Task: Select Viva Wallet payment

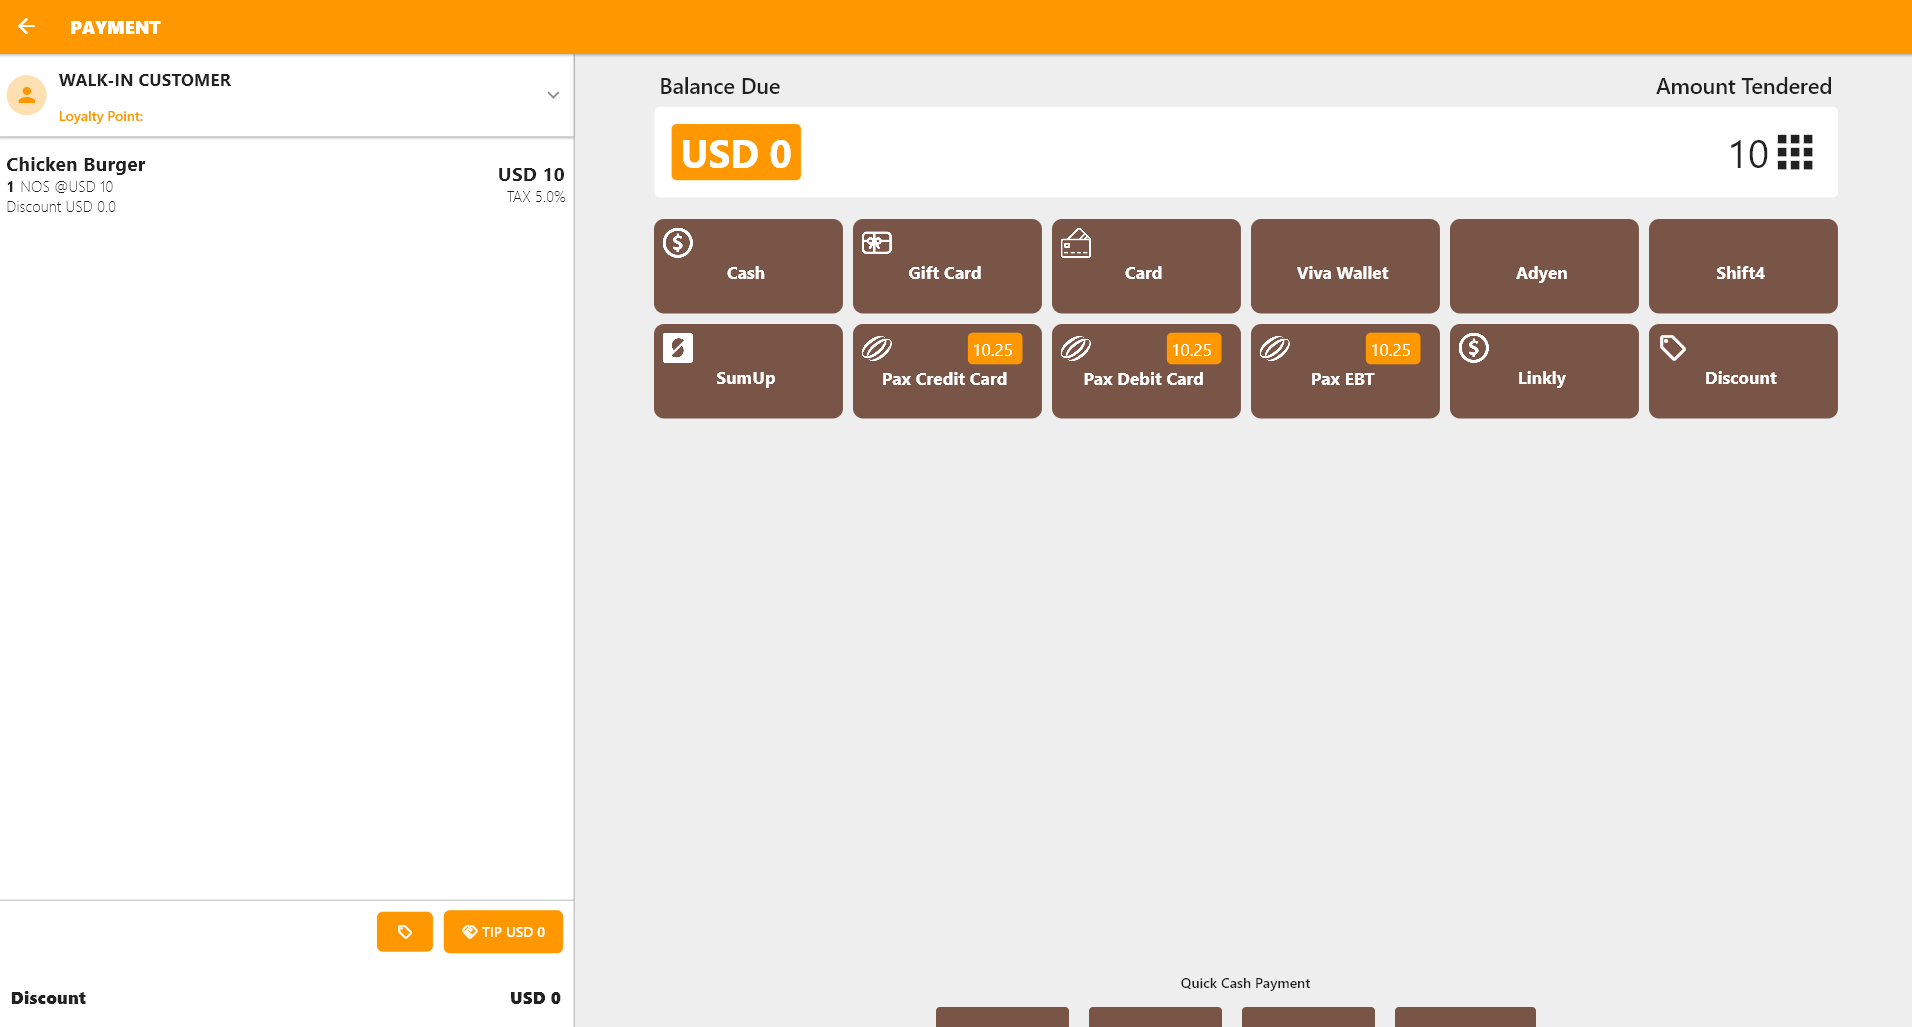Action: point(1344,266)
